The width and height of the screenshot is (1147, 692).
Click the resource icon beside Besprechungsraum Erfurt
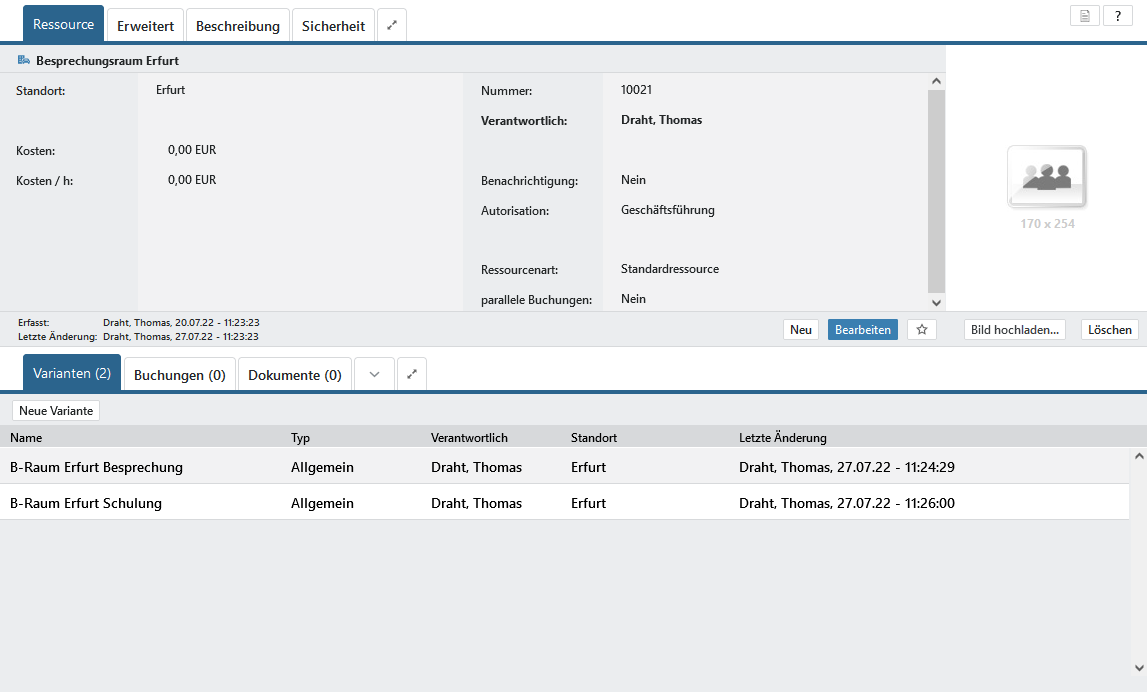pos(23,61)
